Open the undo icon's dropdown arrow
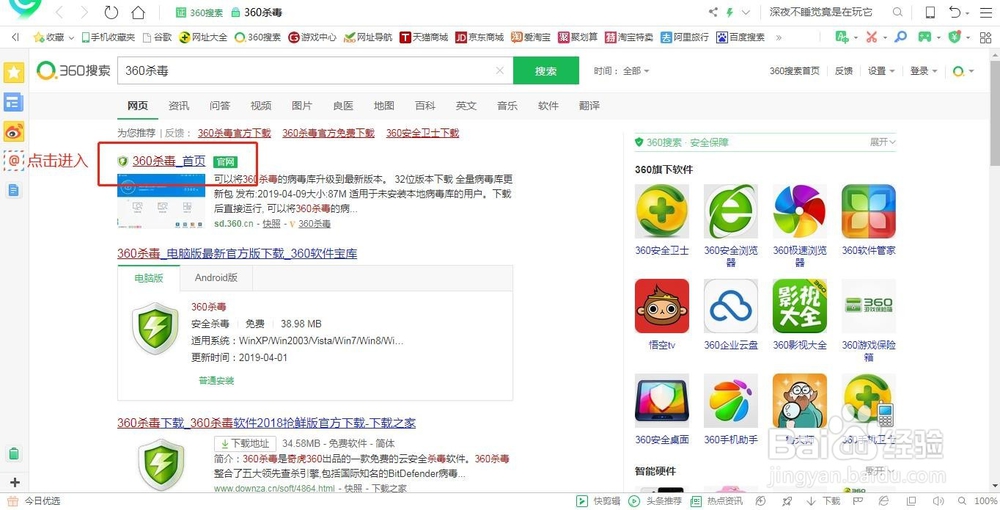 pyautogui.click(x=967, y=13)
